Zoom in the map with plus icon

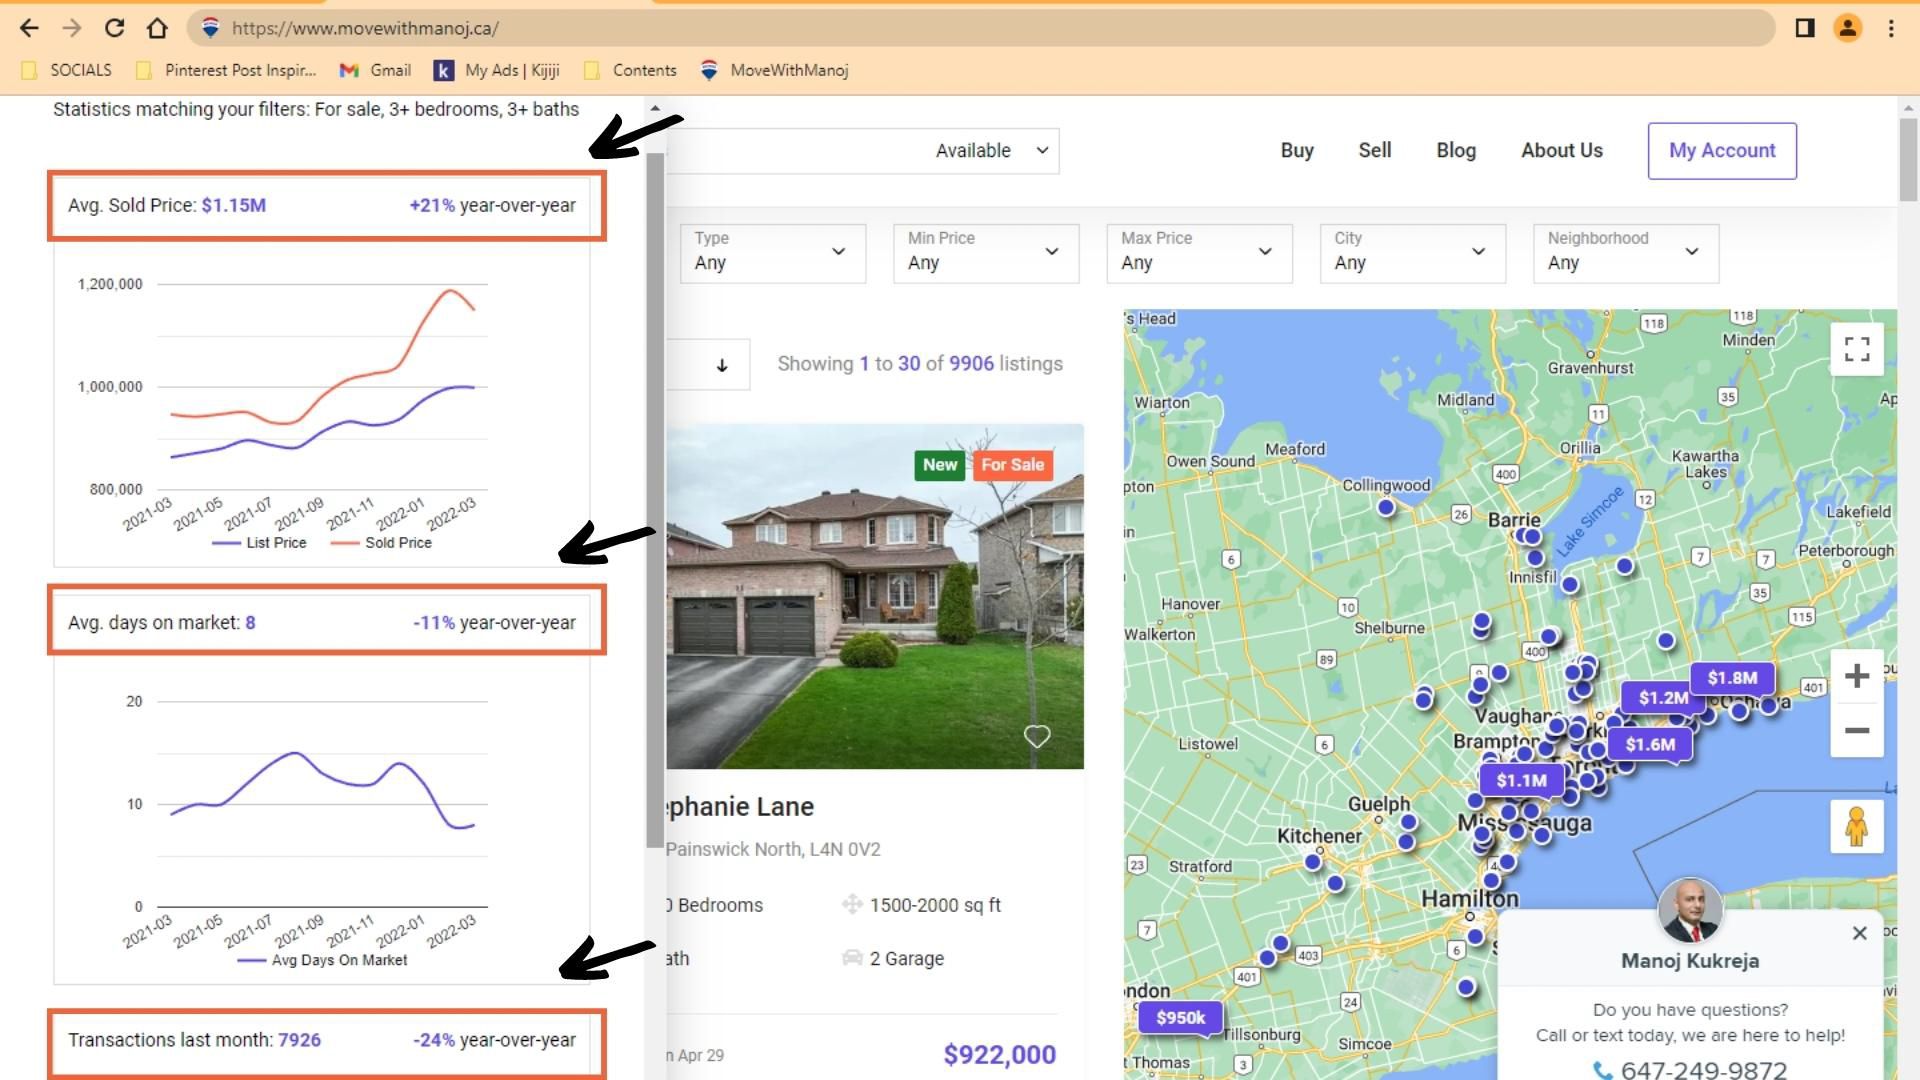[x=1857, y=676]
